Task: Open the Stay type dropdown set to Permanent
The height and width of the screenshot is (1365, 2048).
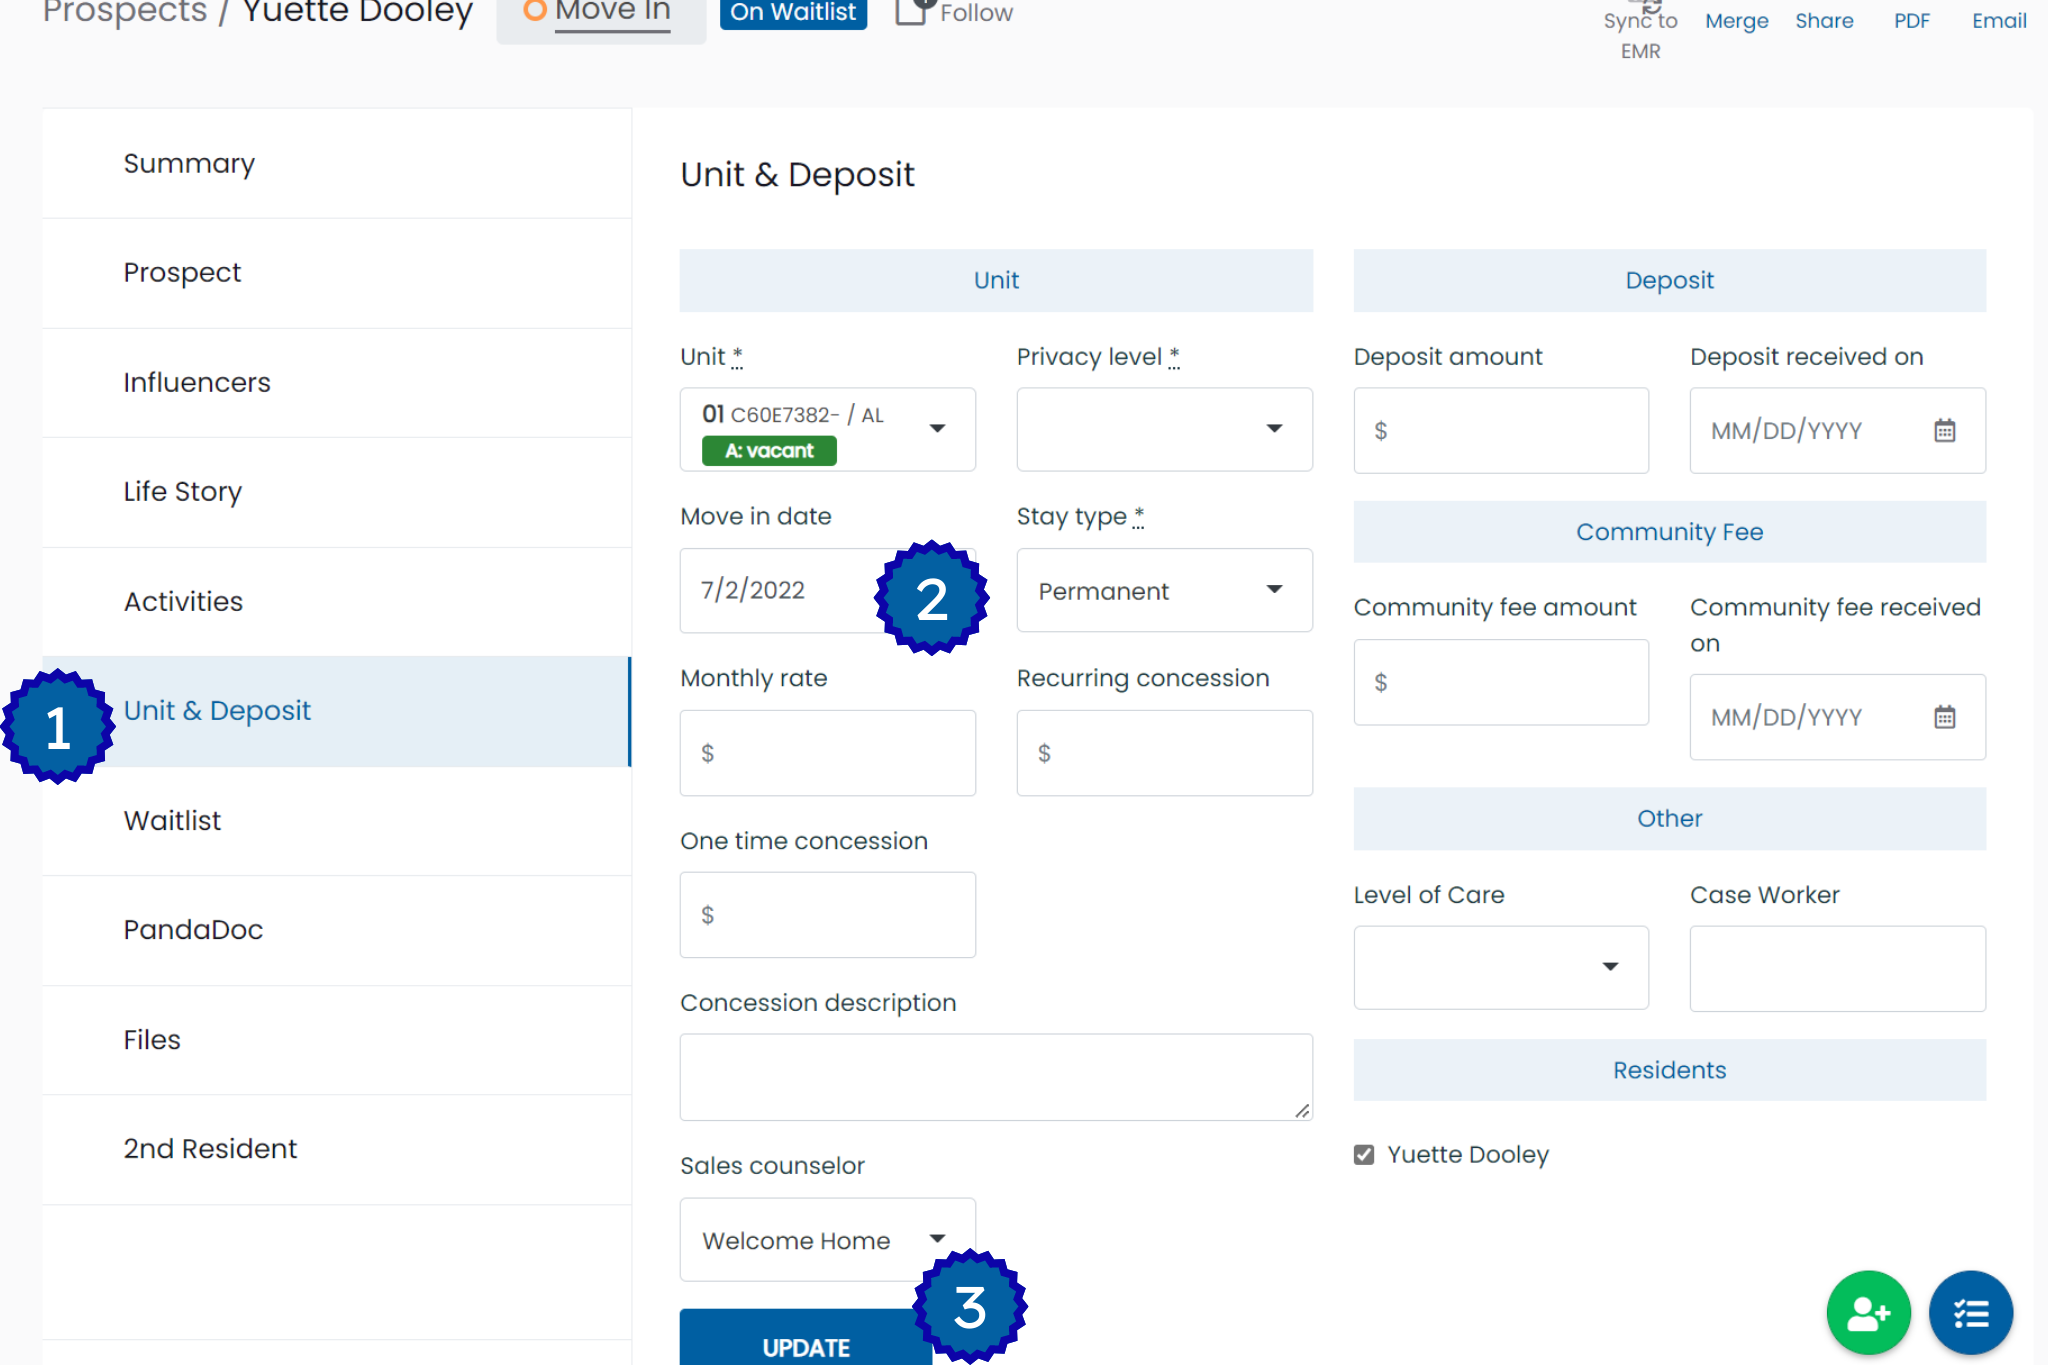Action: [1164, 590]
